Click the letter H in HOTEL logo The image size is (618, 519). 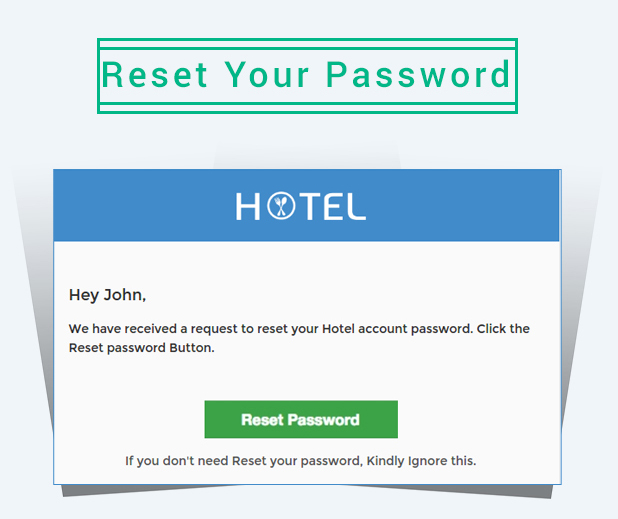248,206
